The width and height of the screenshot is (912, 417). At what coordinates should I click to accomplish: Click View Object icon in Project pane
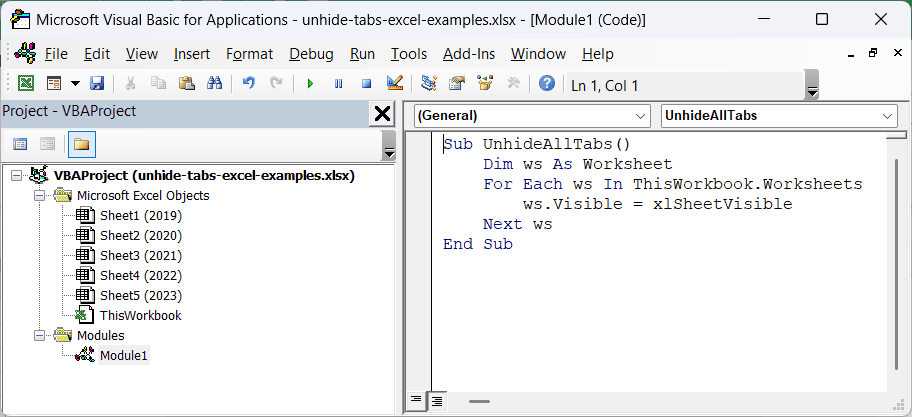(x=47, y=144)
